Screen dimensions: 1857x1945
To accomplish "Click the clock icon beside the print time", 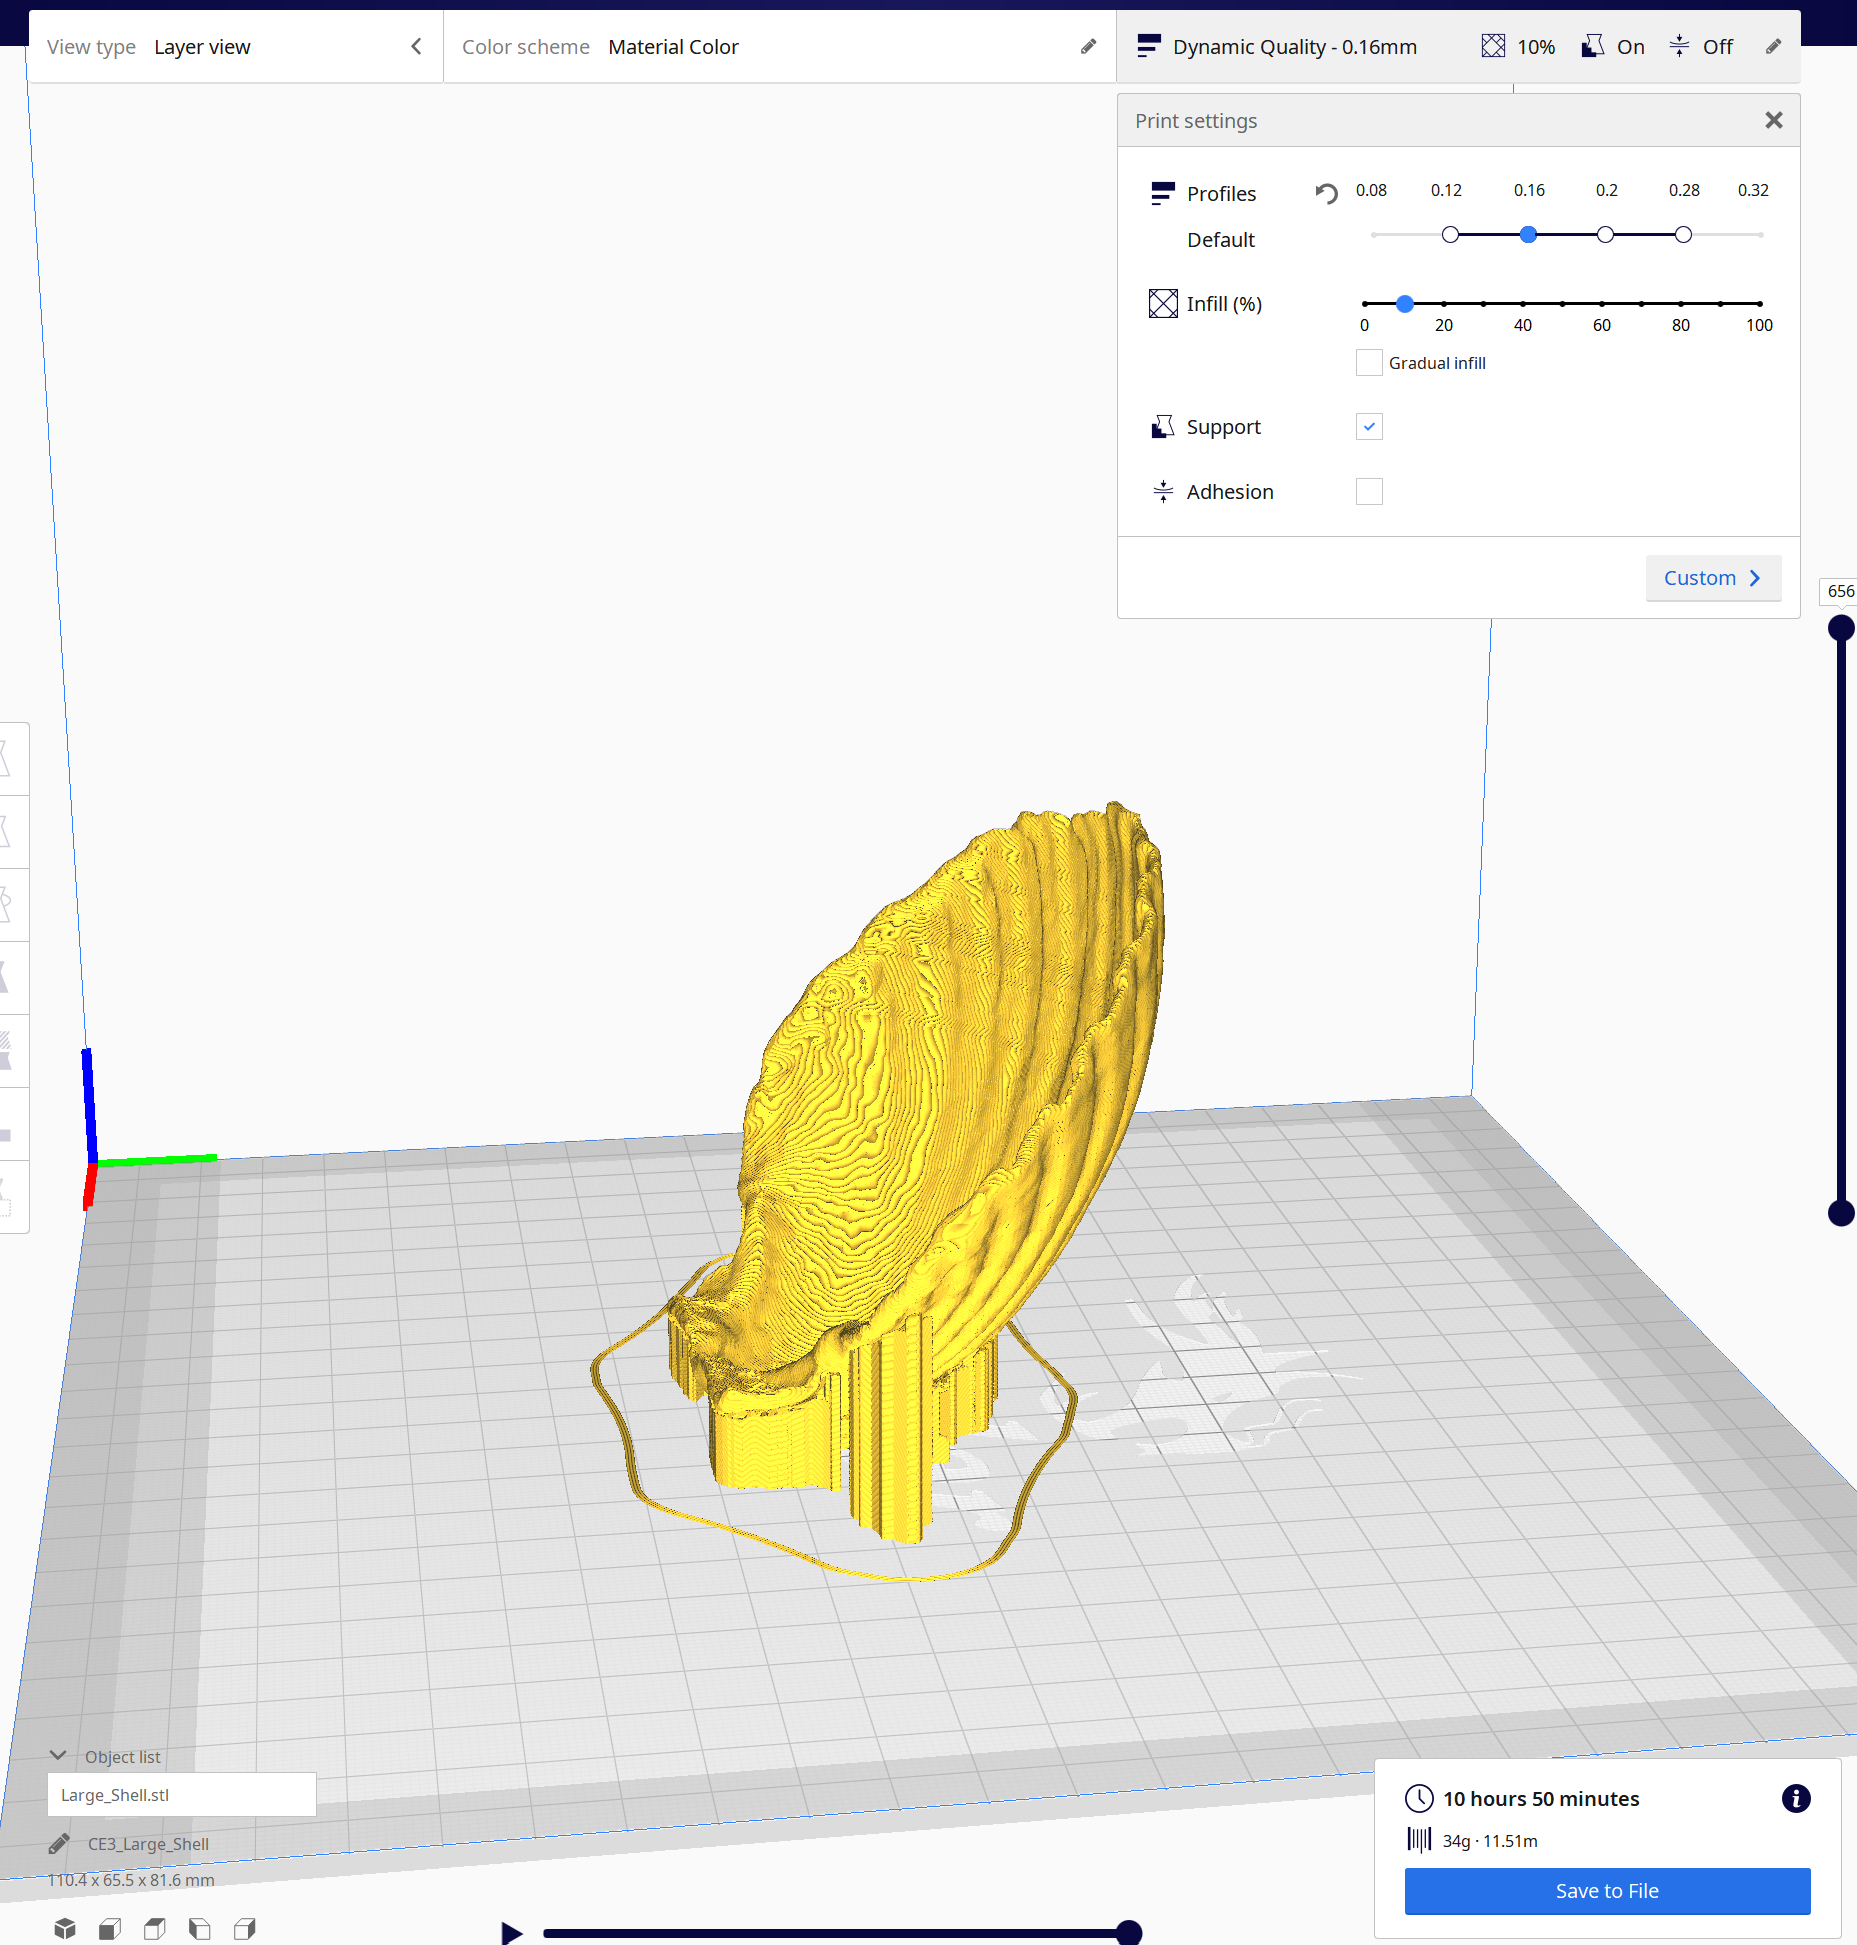I will pyautogui.click(x=1419, y=1799).
